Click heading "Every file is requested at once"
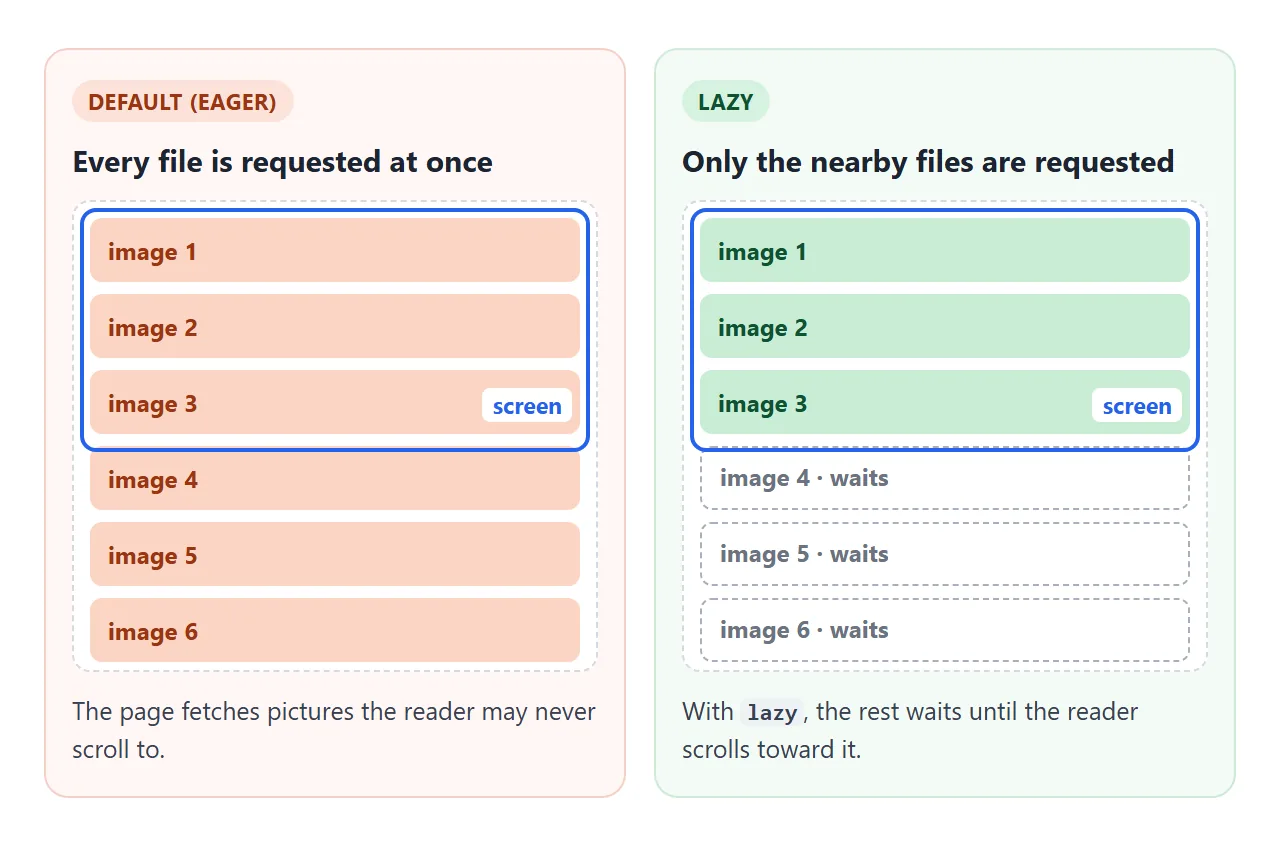Image resolution: width=1280 pixels, height=850 pixels. point(282,162)
